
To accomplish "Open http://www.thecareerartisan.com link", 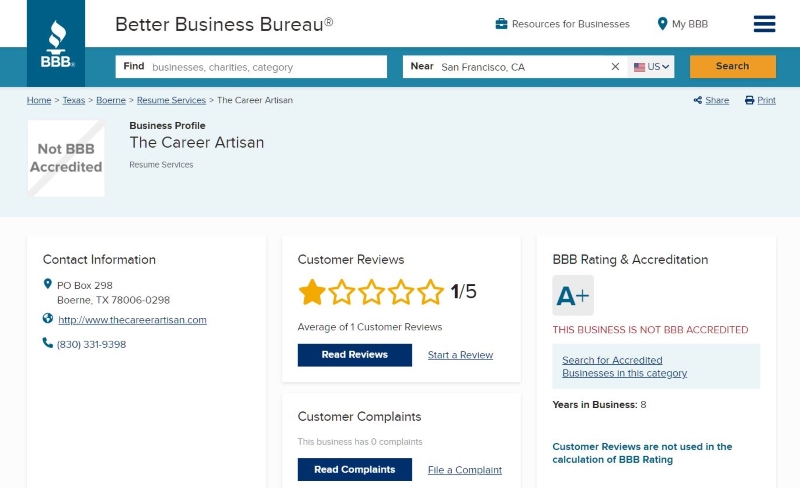I will tap(132, 320).
